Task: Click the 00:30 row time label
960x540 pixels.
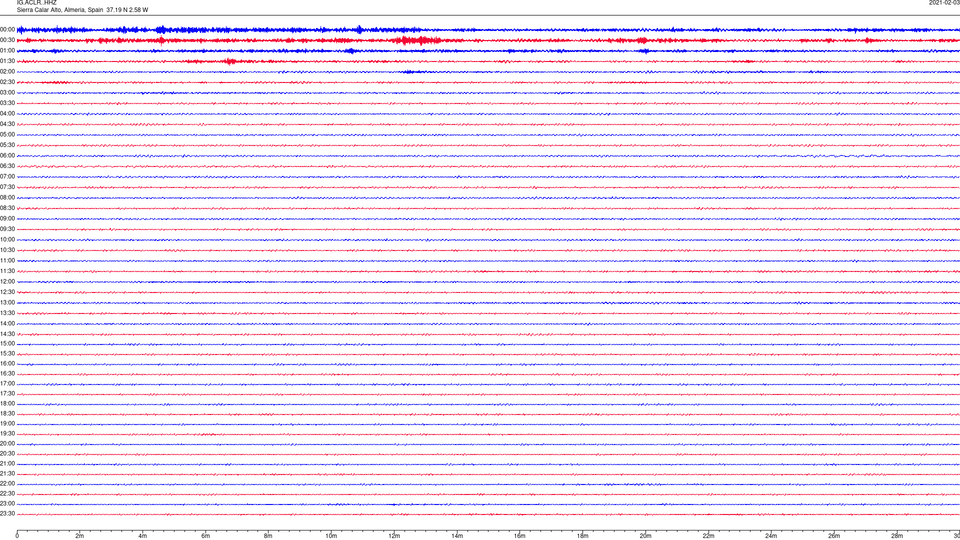Action: tap(7, 40)
